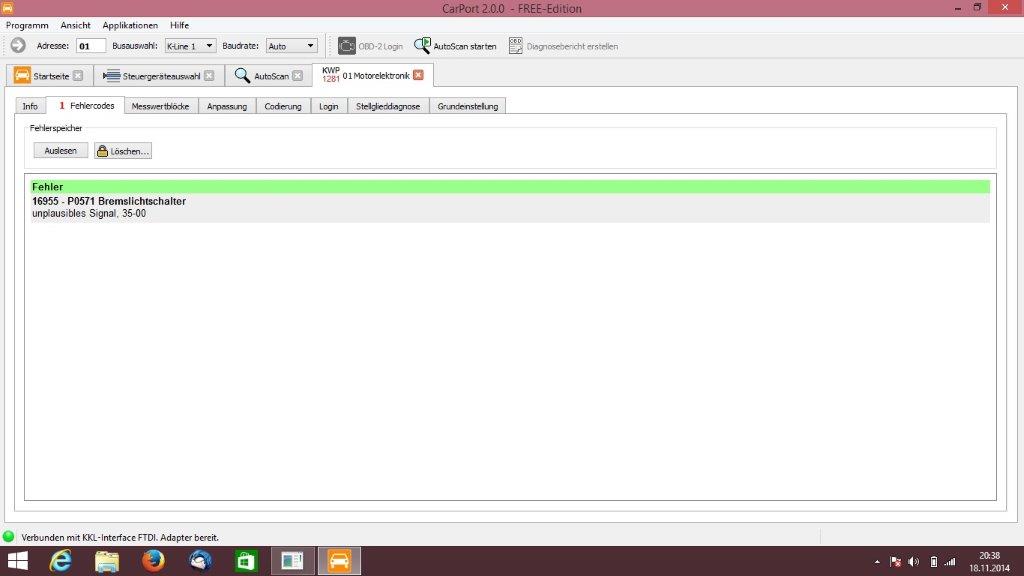Click the volume speaker tray icon
1024x576 pixels.
click(x=914, y=562)
